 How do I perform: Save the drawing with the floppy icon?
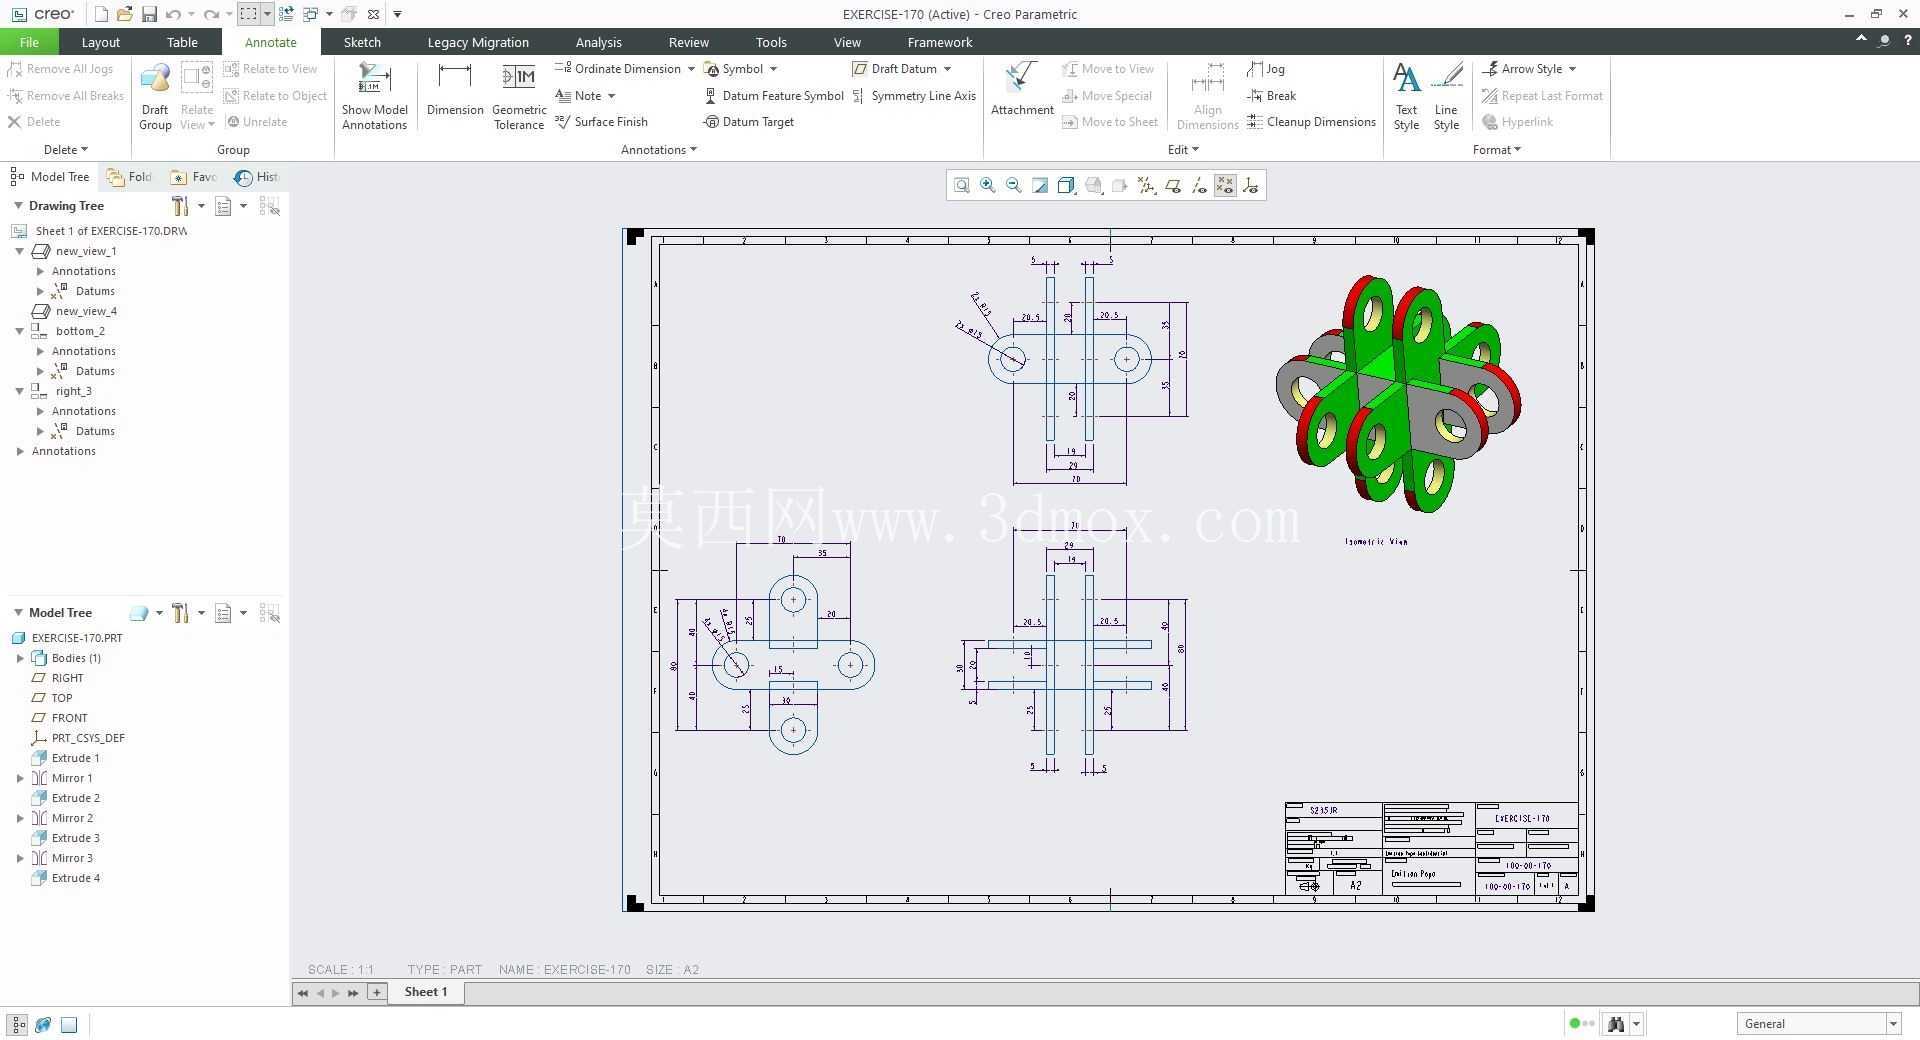149,14
